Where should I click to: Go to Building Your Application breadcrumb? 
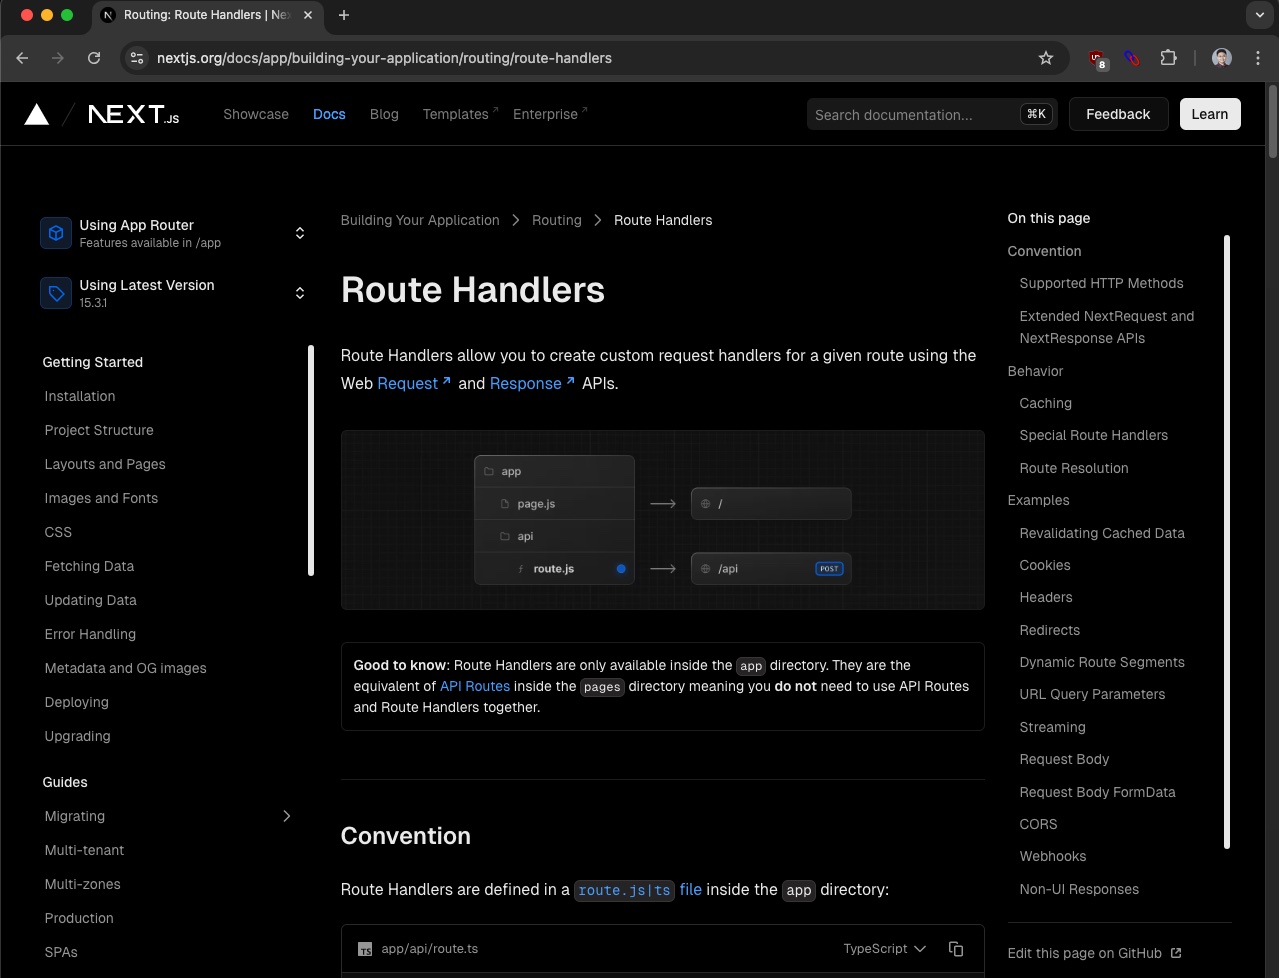click(420, 220)
